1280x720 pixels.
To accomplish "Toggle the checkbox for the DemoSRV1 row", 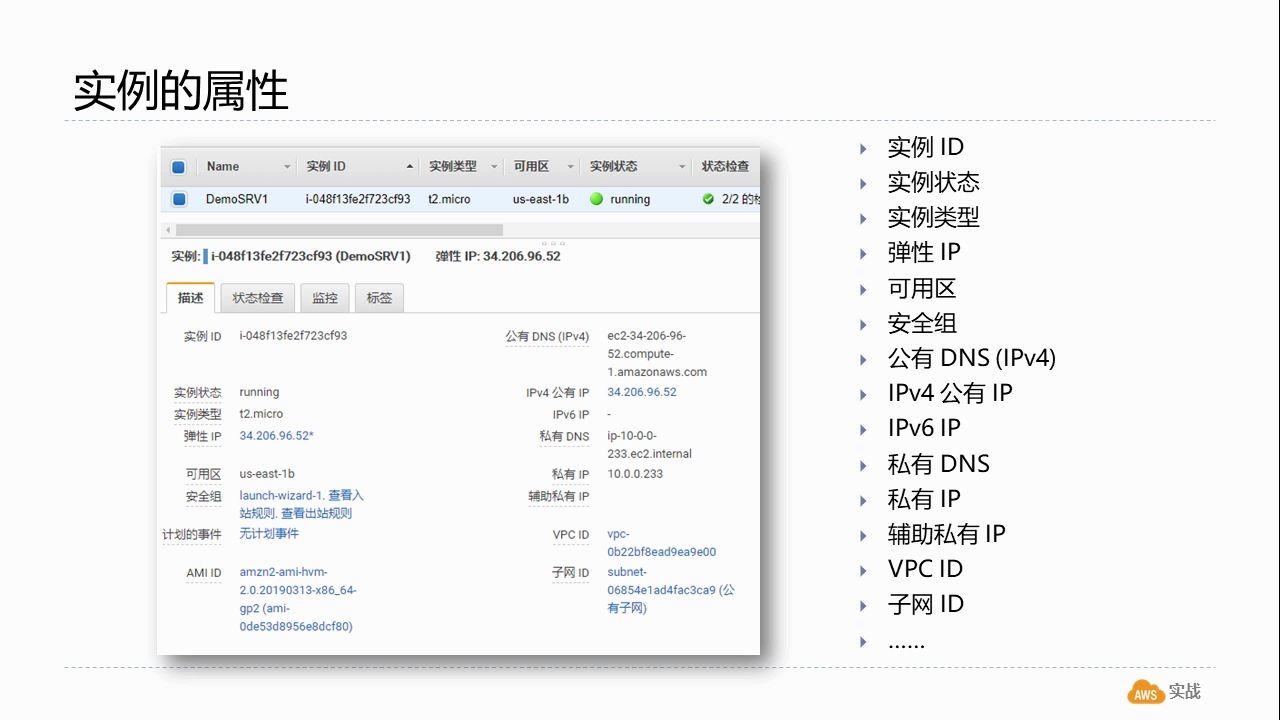I will 177,199.
